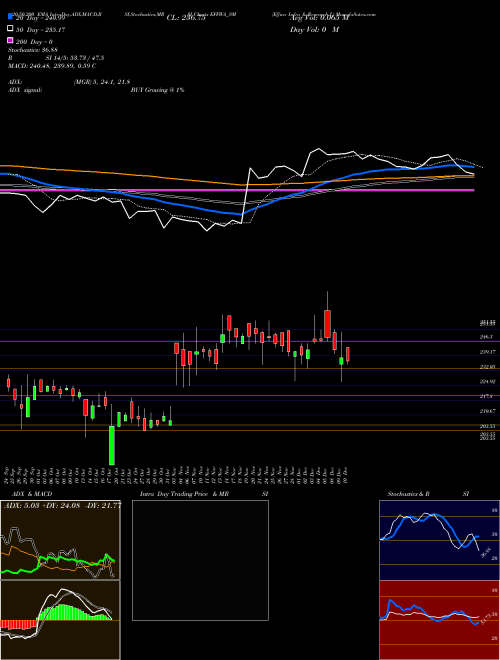
Task: Click the 'MACD: 240.48, 239.89, 0.59 C' line
Action: coord(52,66)
